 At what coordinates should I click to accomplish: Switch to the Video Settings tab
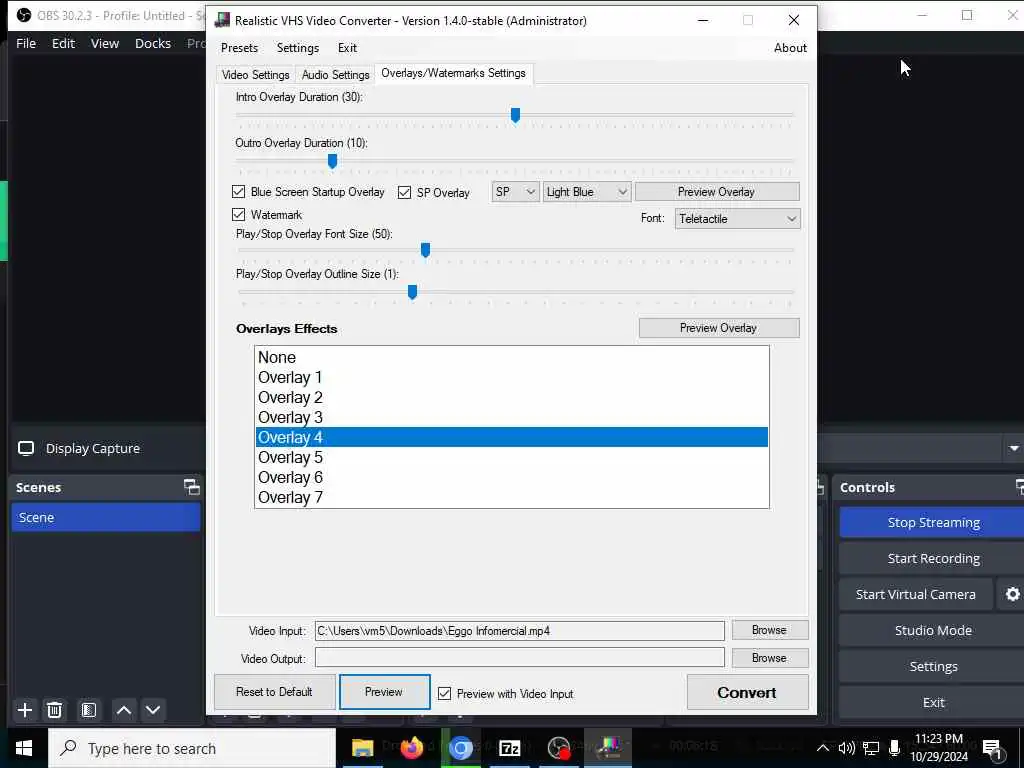pos(255,74)
